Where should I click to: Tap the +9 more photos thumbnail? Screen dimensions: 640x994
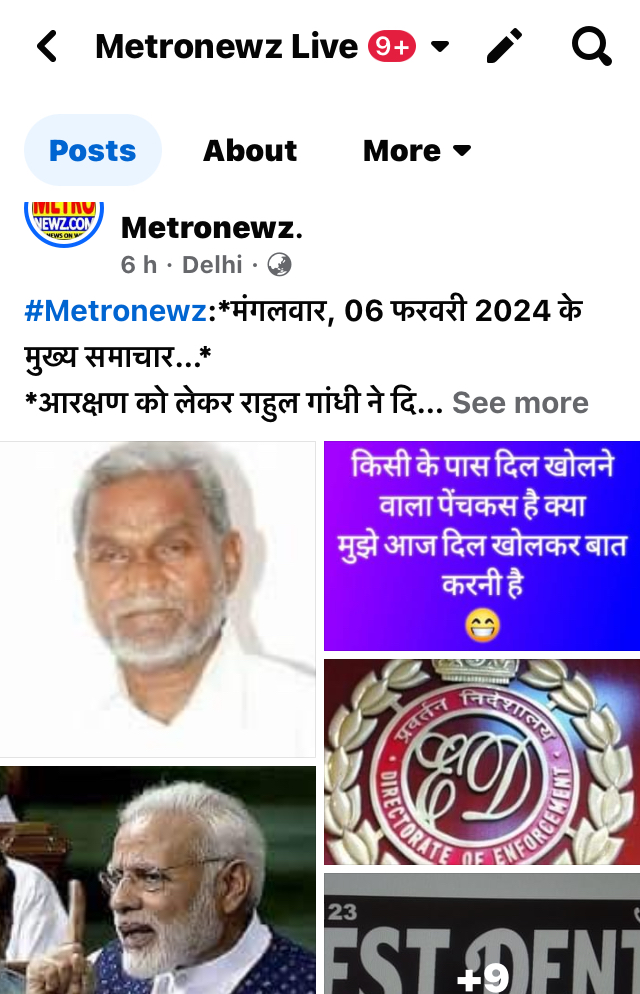click(x=482, y=934)
